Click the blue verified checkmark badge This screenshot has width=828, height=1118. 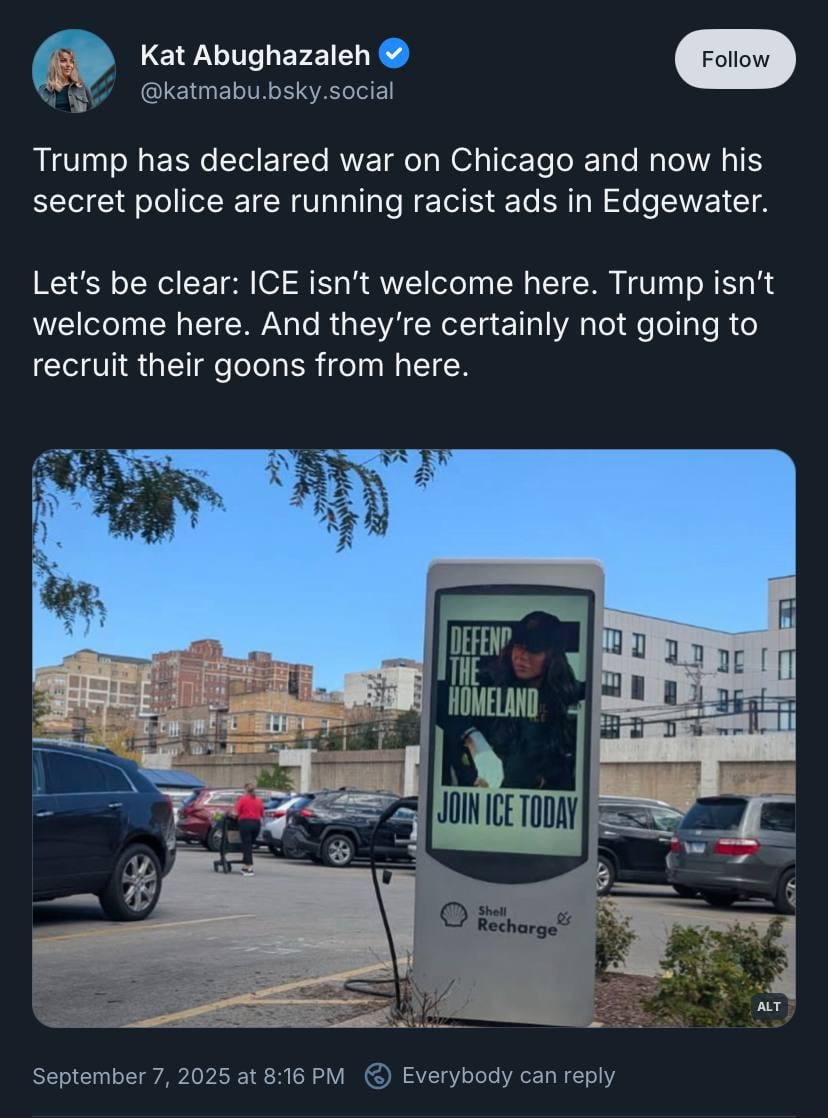coord(394,54)
